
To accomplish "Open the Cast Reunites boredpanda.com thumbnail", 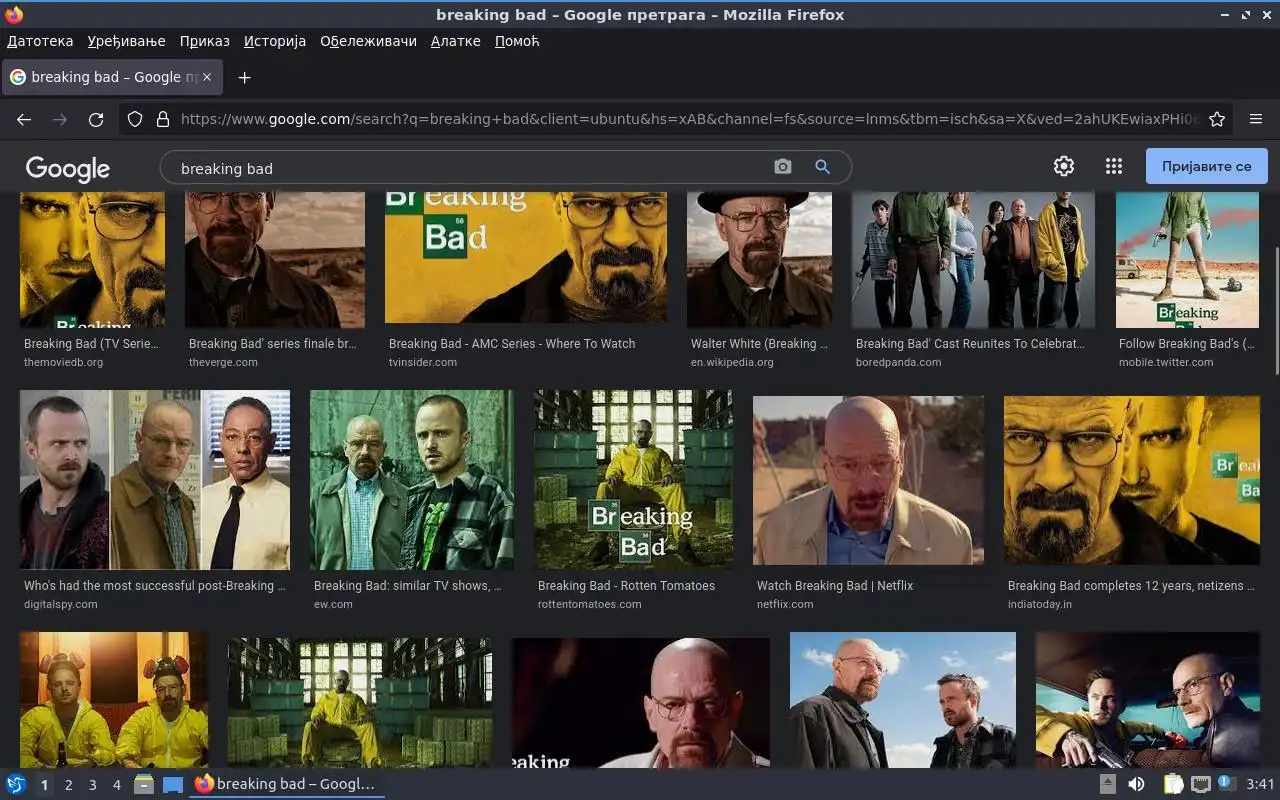I will pyautogui.click(x=973, y=259).
